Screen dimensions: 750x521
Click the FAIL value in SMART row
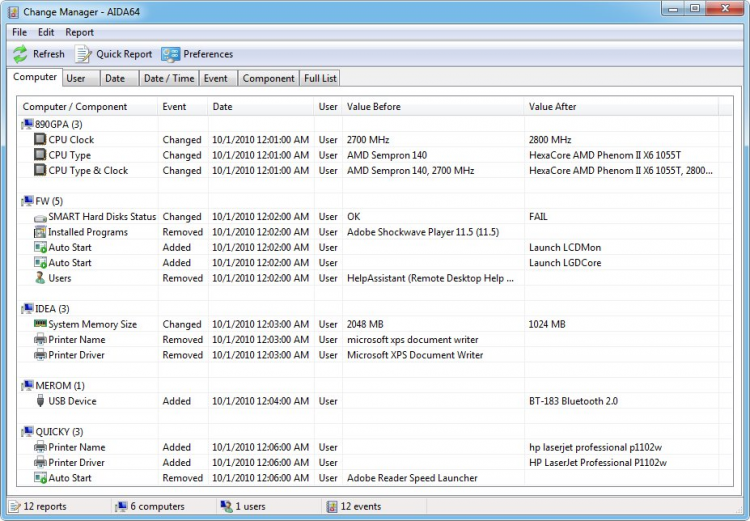(538, 217)
